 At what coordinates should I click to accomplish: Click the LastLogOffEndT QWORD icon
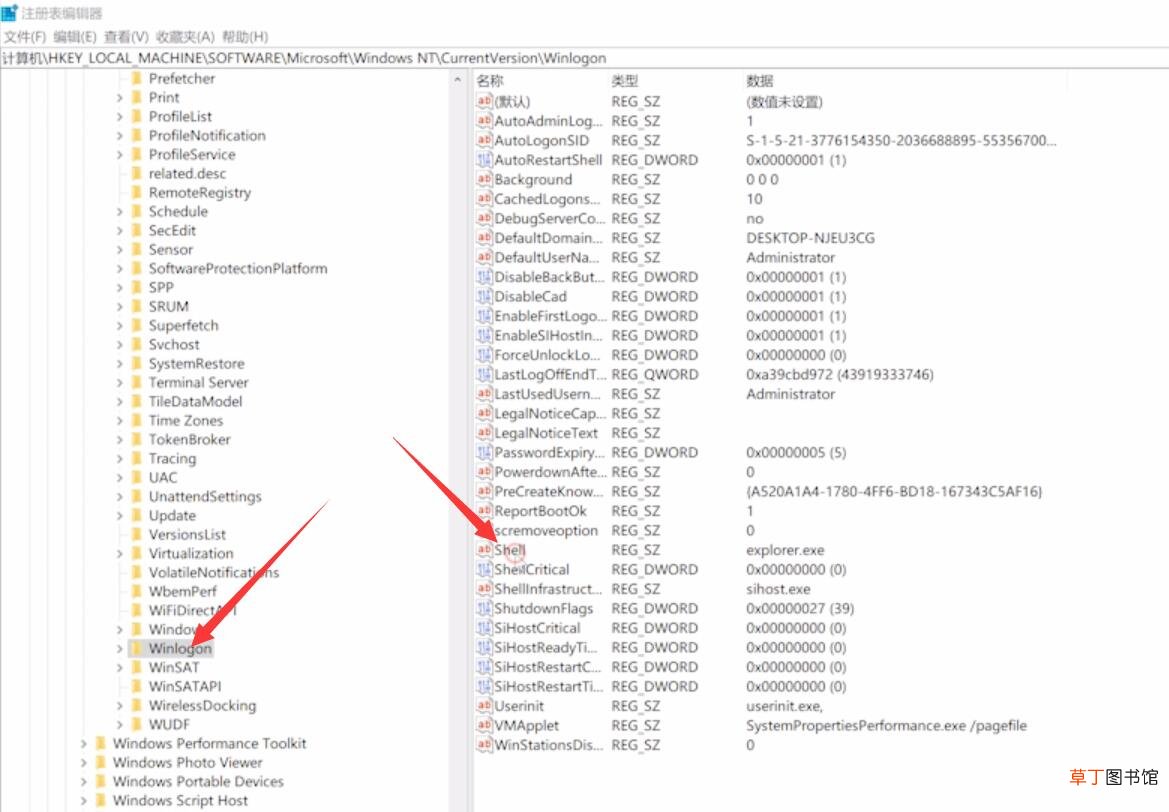[x=484, y=374]
